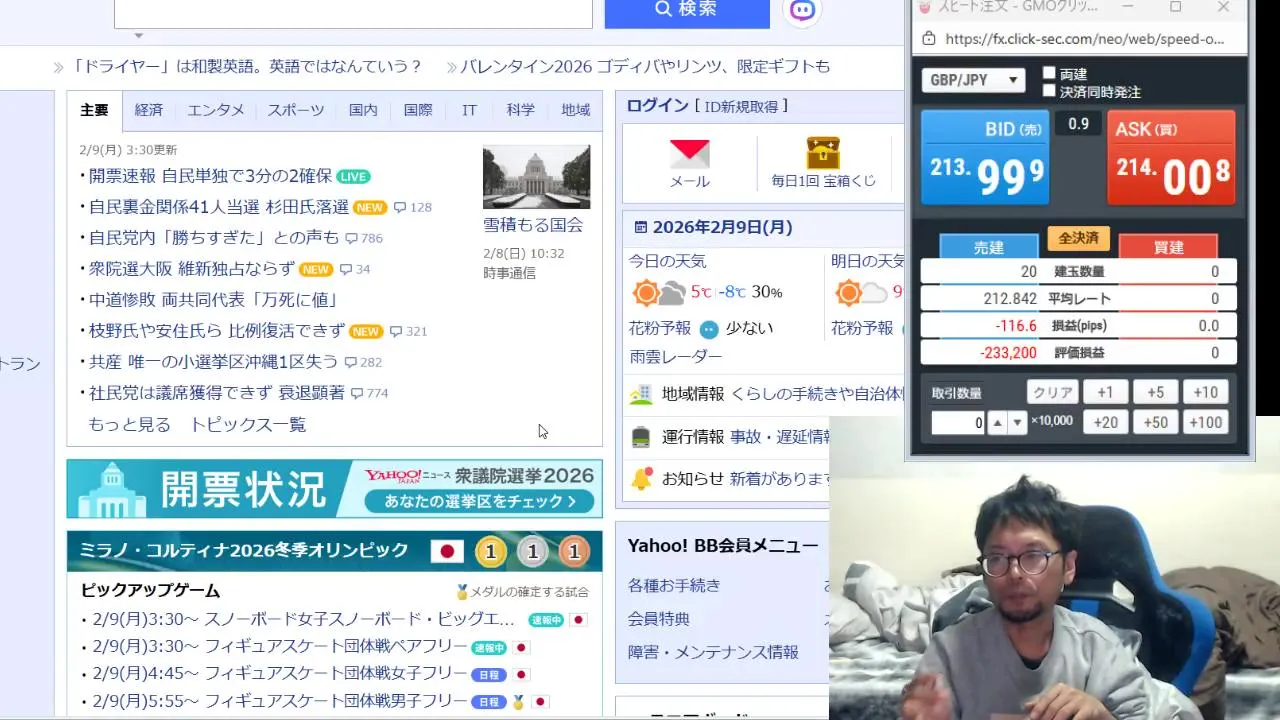Click the もっと見る link

pos(129,425)
